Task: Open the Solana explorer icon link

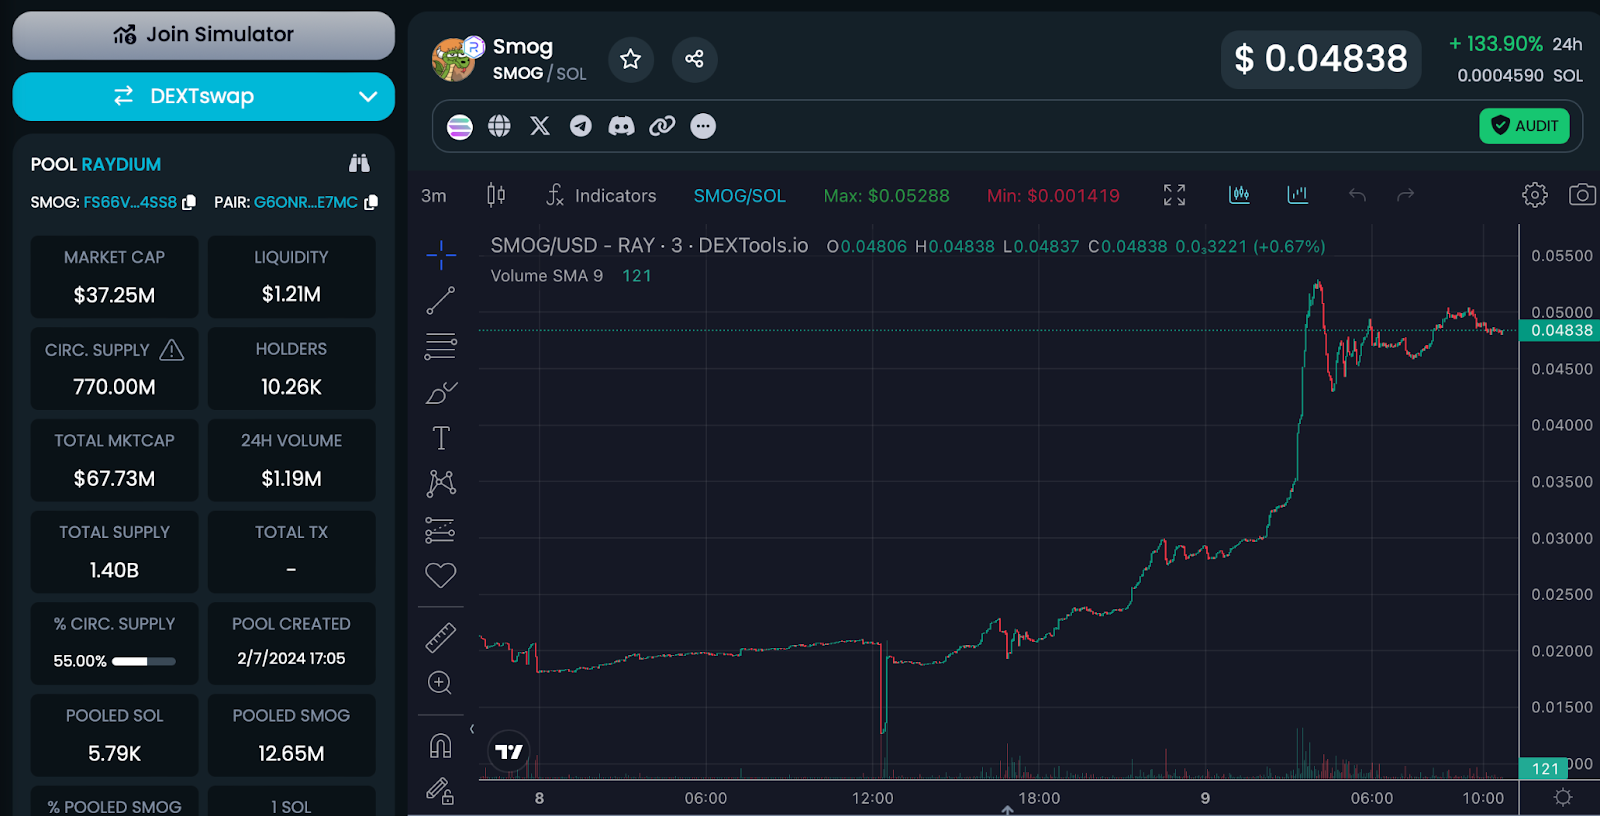Action: tap(460, 126)
